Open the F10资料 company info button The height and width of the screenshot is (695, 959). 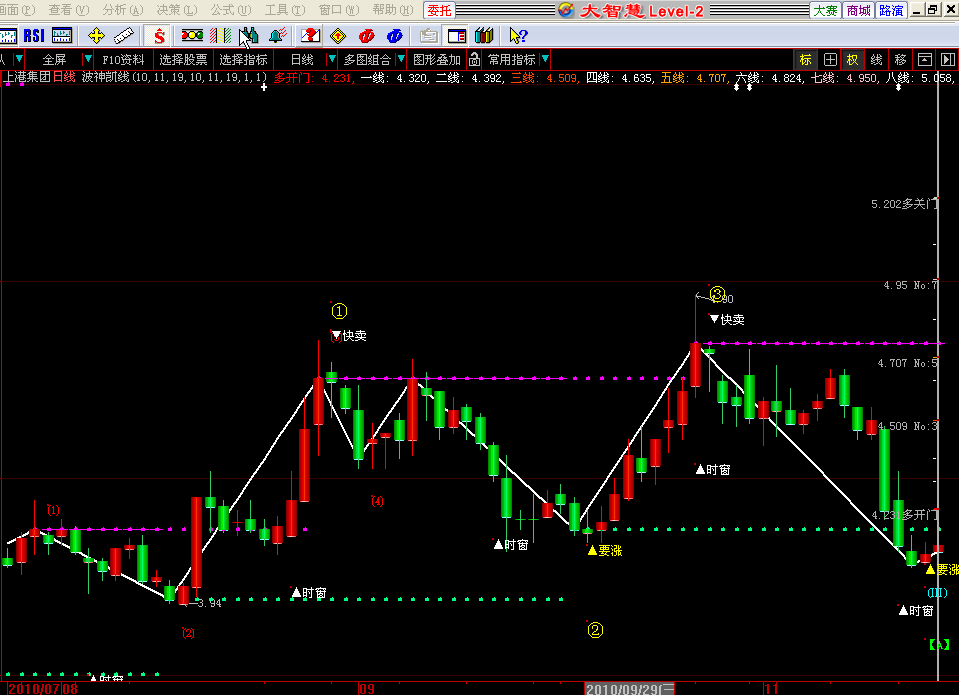123,59
